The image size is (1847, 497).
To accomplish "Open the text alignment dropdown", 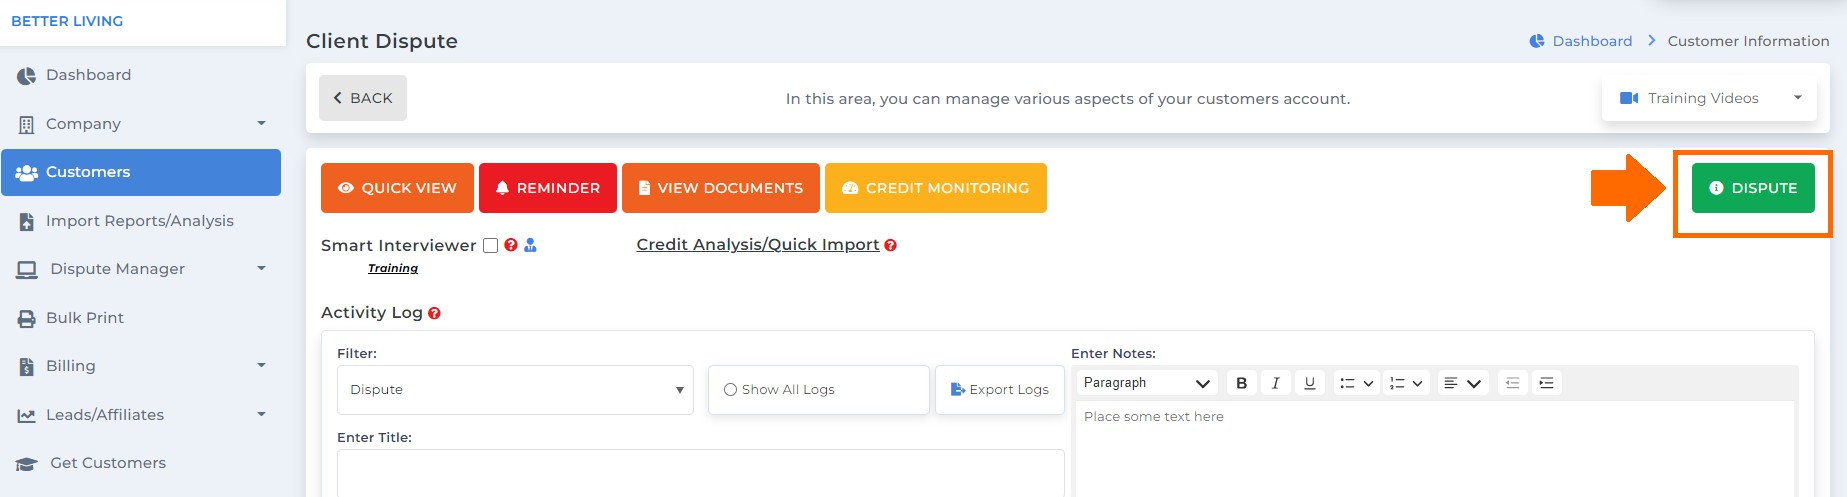I will 1464,383.
